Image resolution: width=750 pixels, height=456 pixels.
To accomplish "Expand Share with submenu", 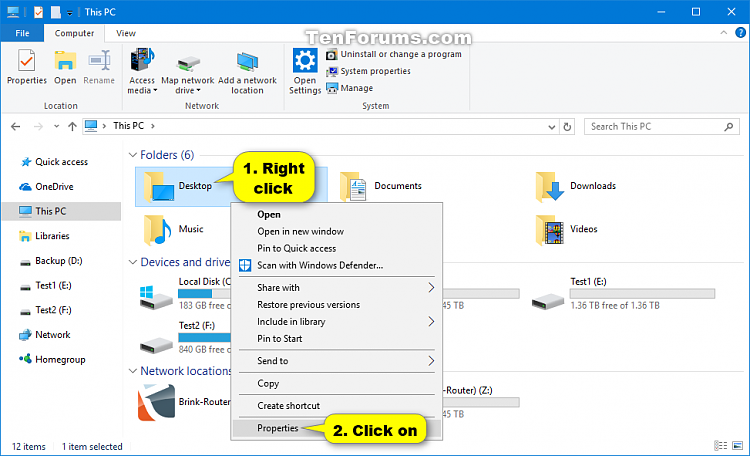I will [336, 288].
